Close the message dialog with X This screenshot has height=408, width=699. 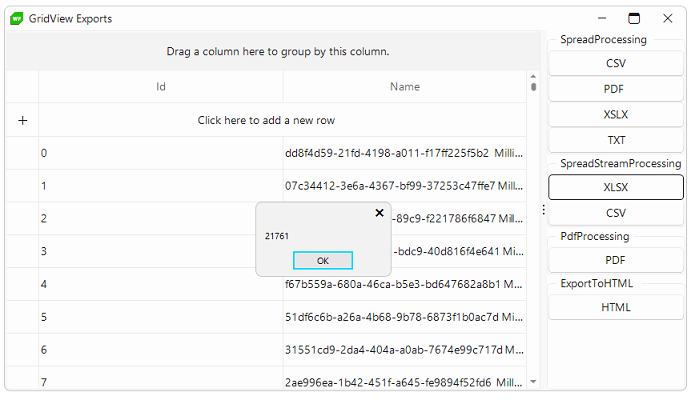(x=379, y=213)
